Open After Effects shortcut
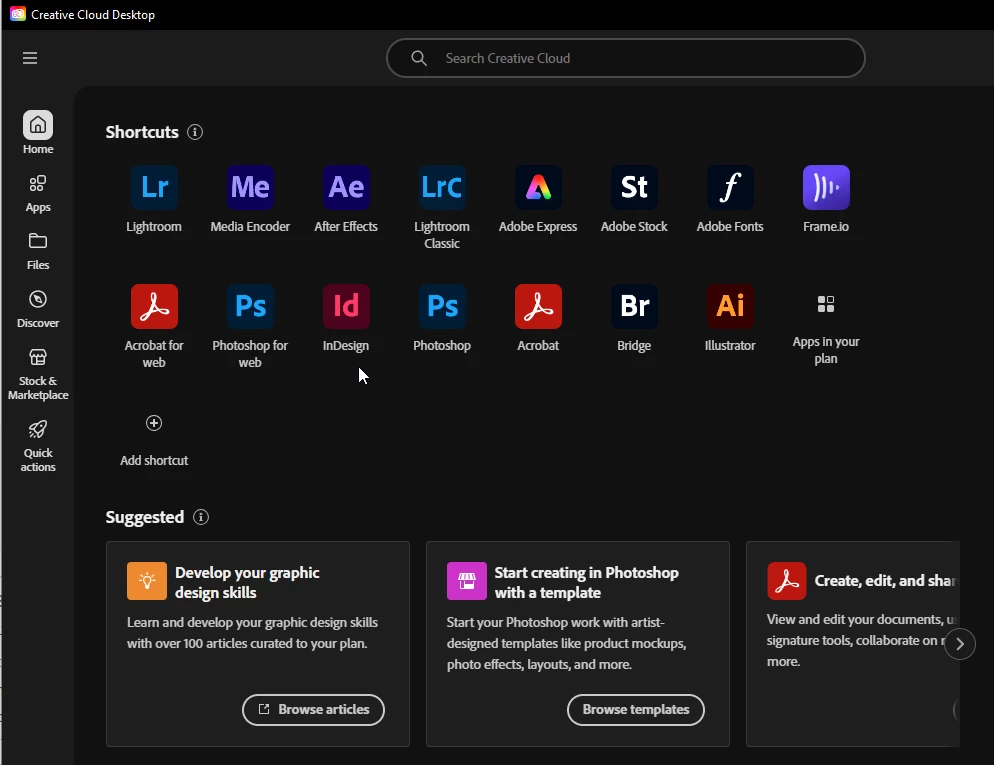The image size is (994, 765). (x=346, y=188)
